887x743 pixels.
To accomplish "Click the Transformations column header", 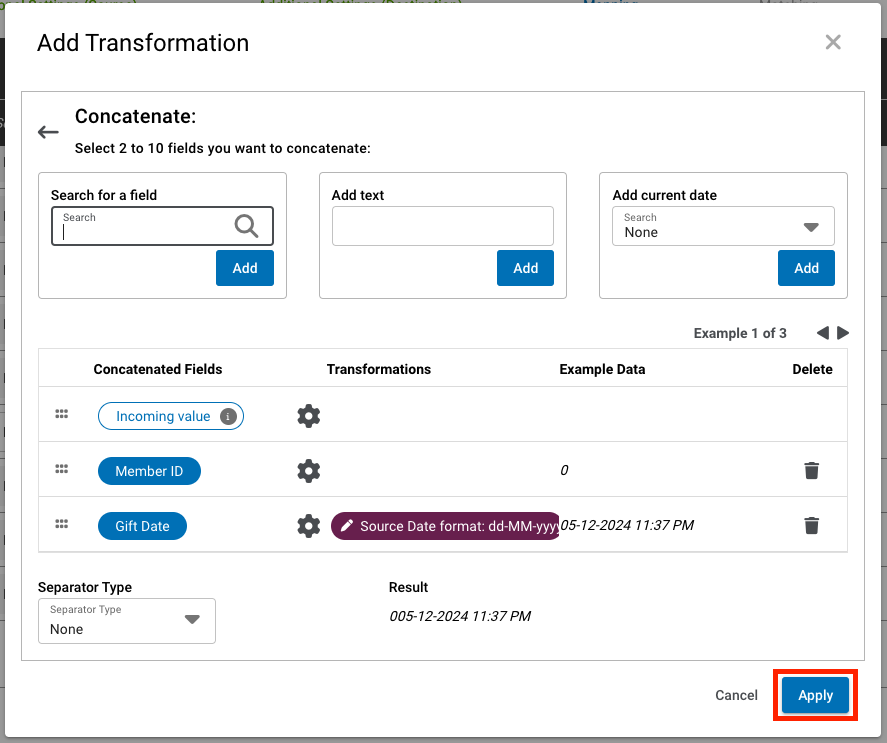I will (378, 369).
